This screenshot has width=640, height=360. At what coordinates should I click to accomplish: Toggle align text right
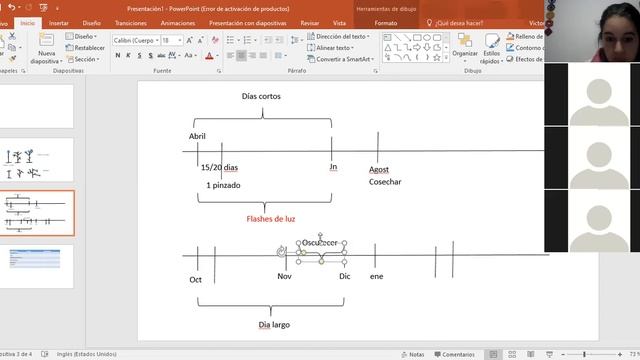coord(252,55)
